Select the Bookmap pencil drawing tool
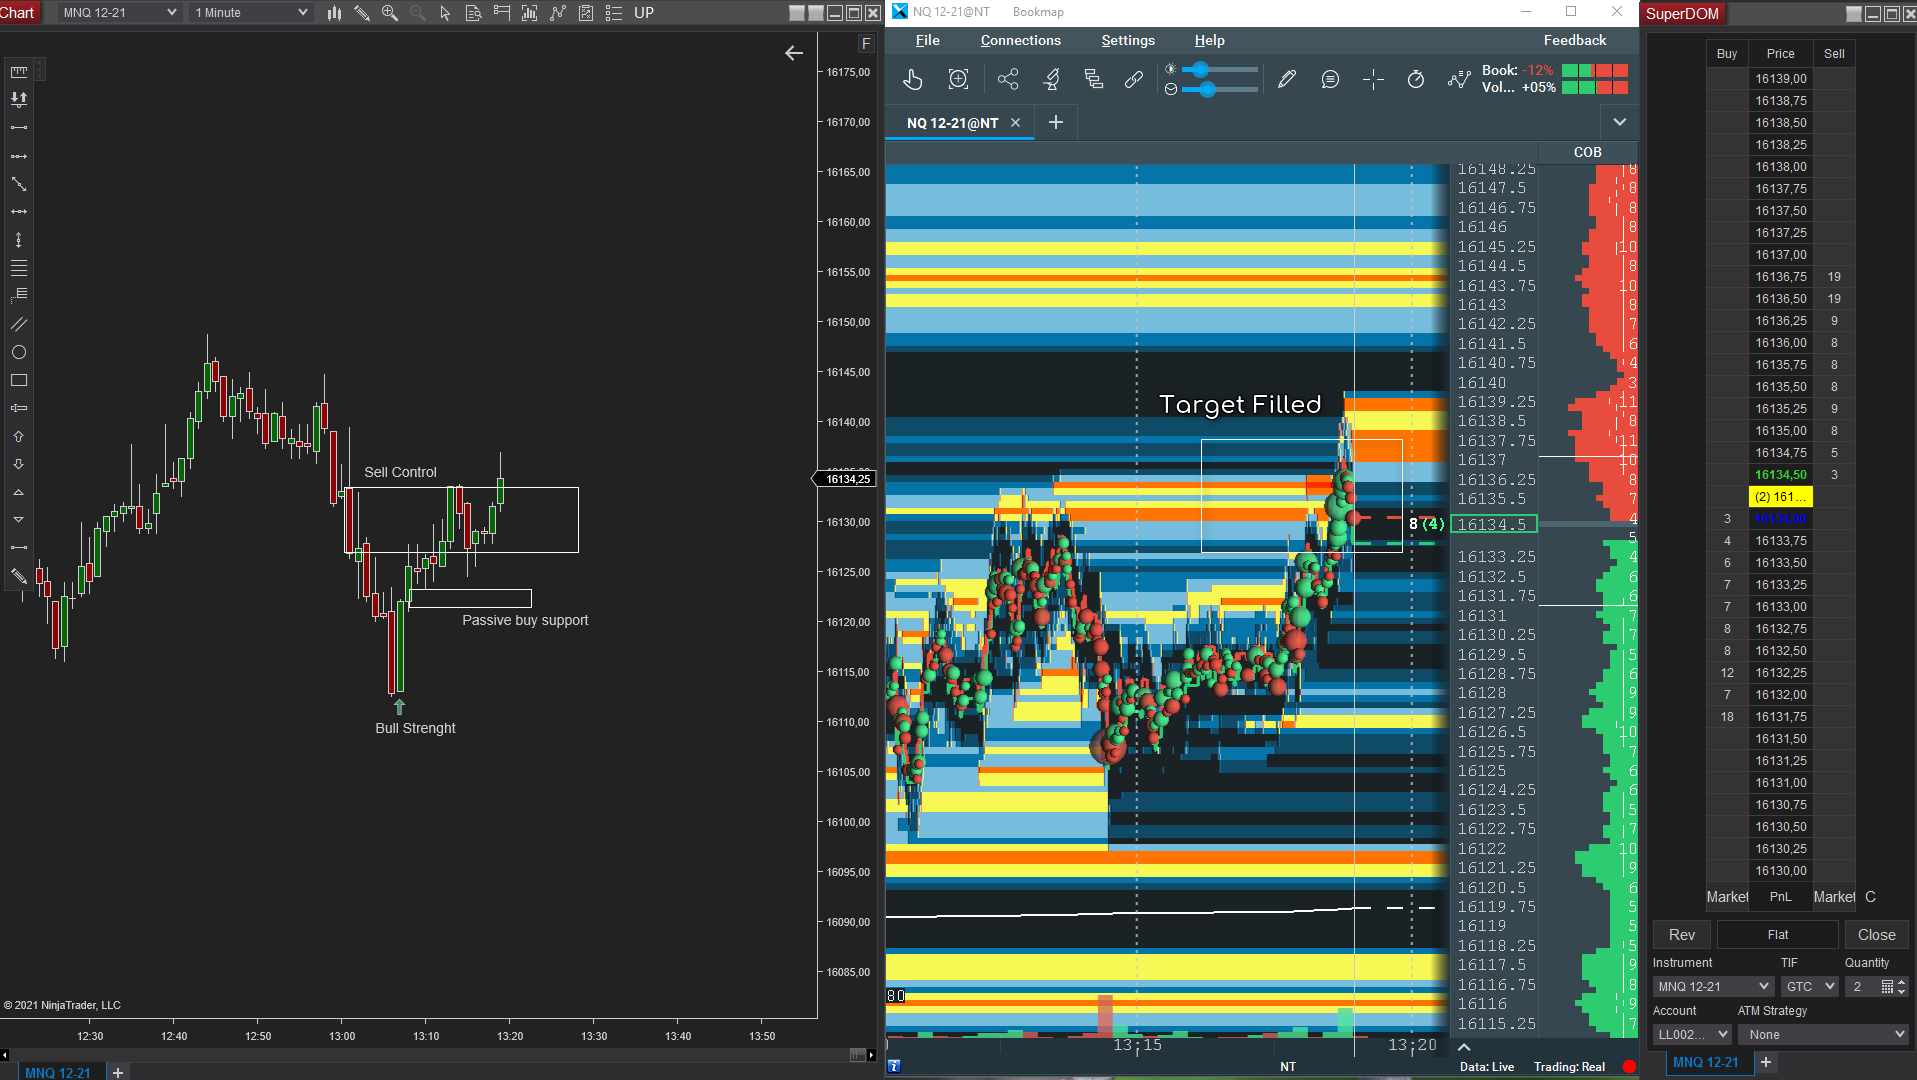This screenshot has height=1080, width=1917. click(x=1287, y=80)
